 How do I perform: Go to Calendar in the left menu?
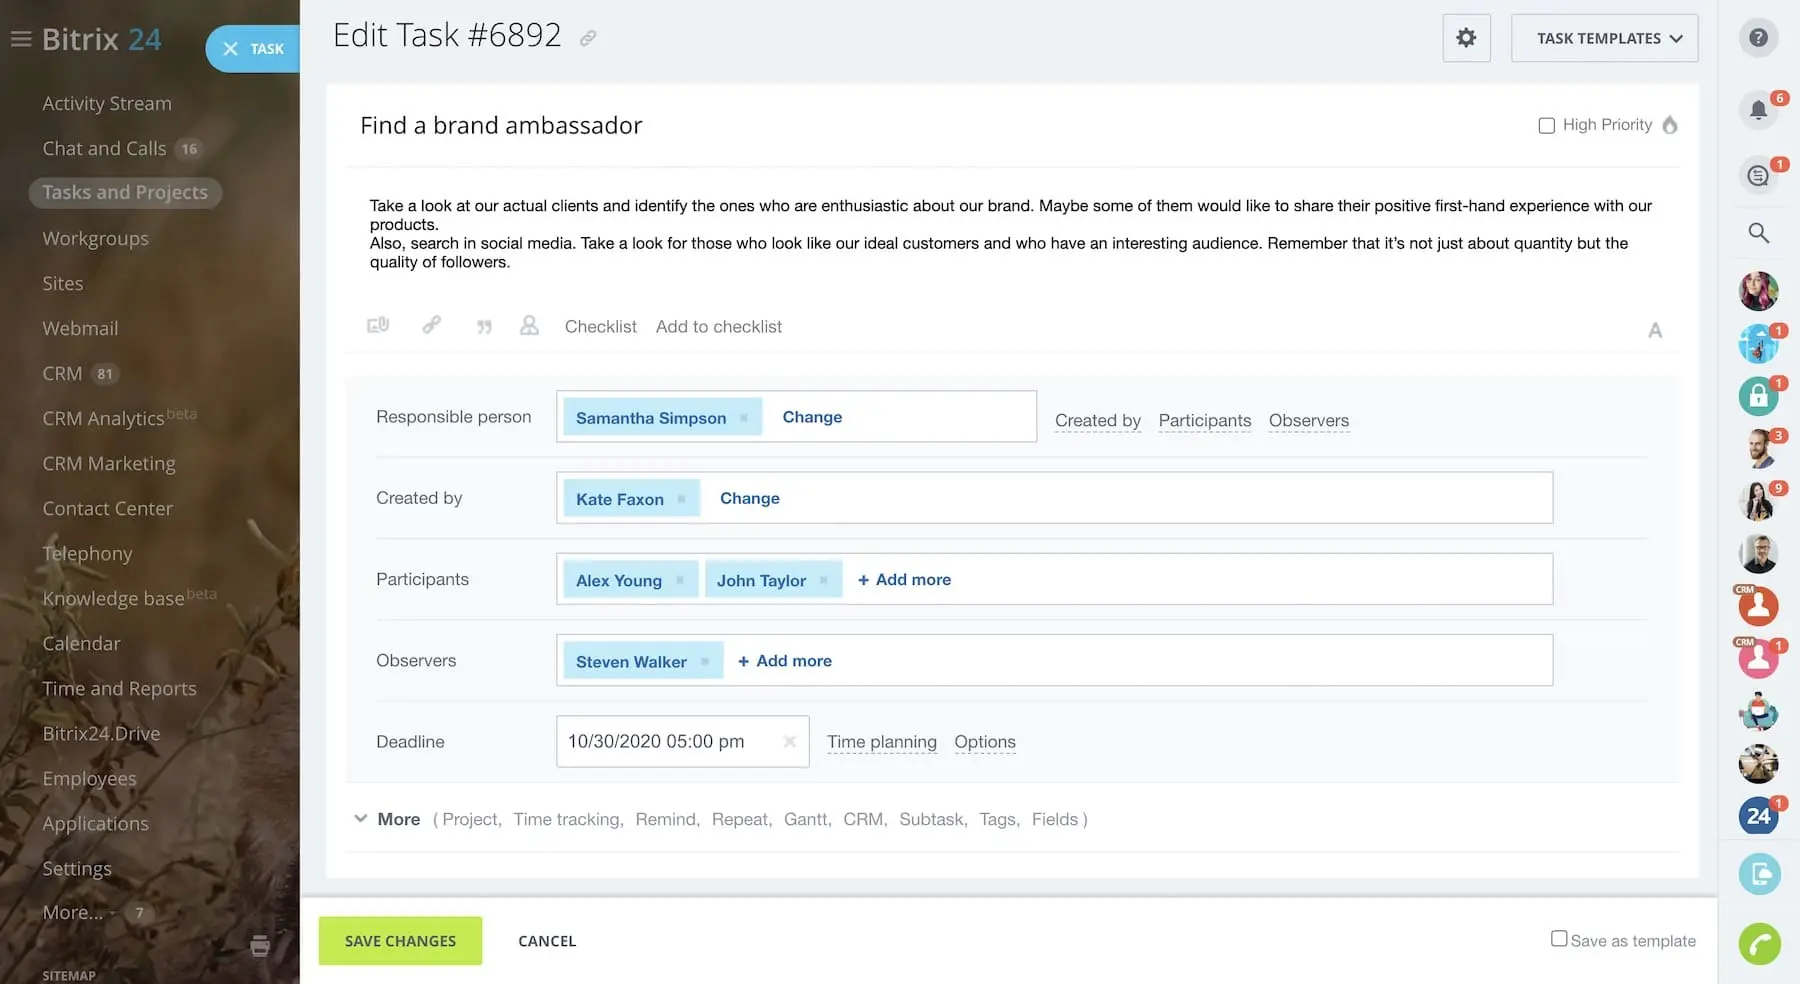81,643
